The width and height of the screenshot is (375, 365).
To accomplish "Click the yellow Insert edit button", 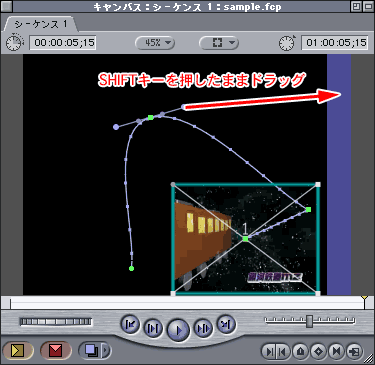I will click(17, 350).
